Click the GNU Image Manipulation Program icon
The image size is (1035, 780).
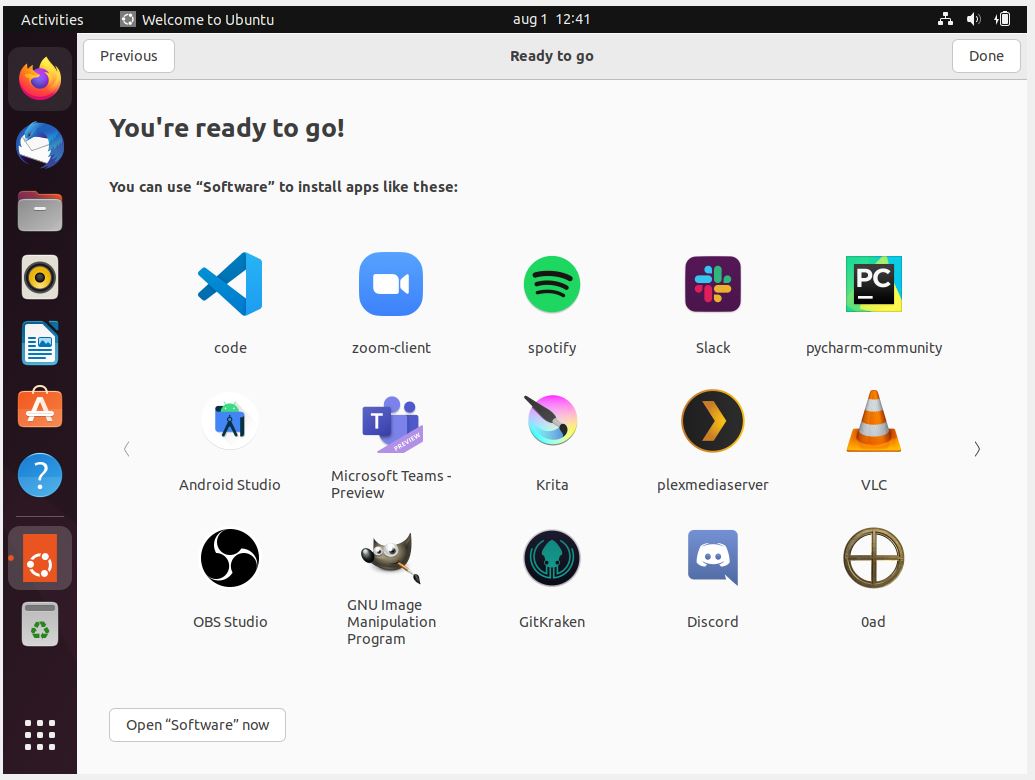pos(391,558)
